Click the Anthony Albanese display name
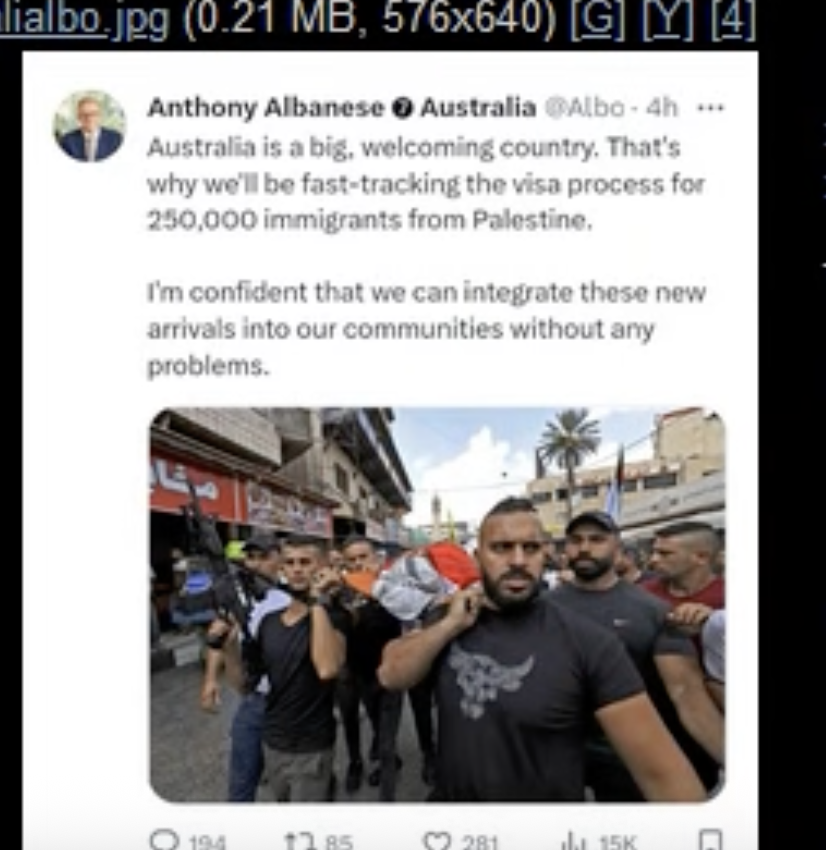The height and width of the screenshot is (850, 826). point(266,108)
